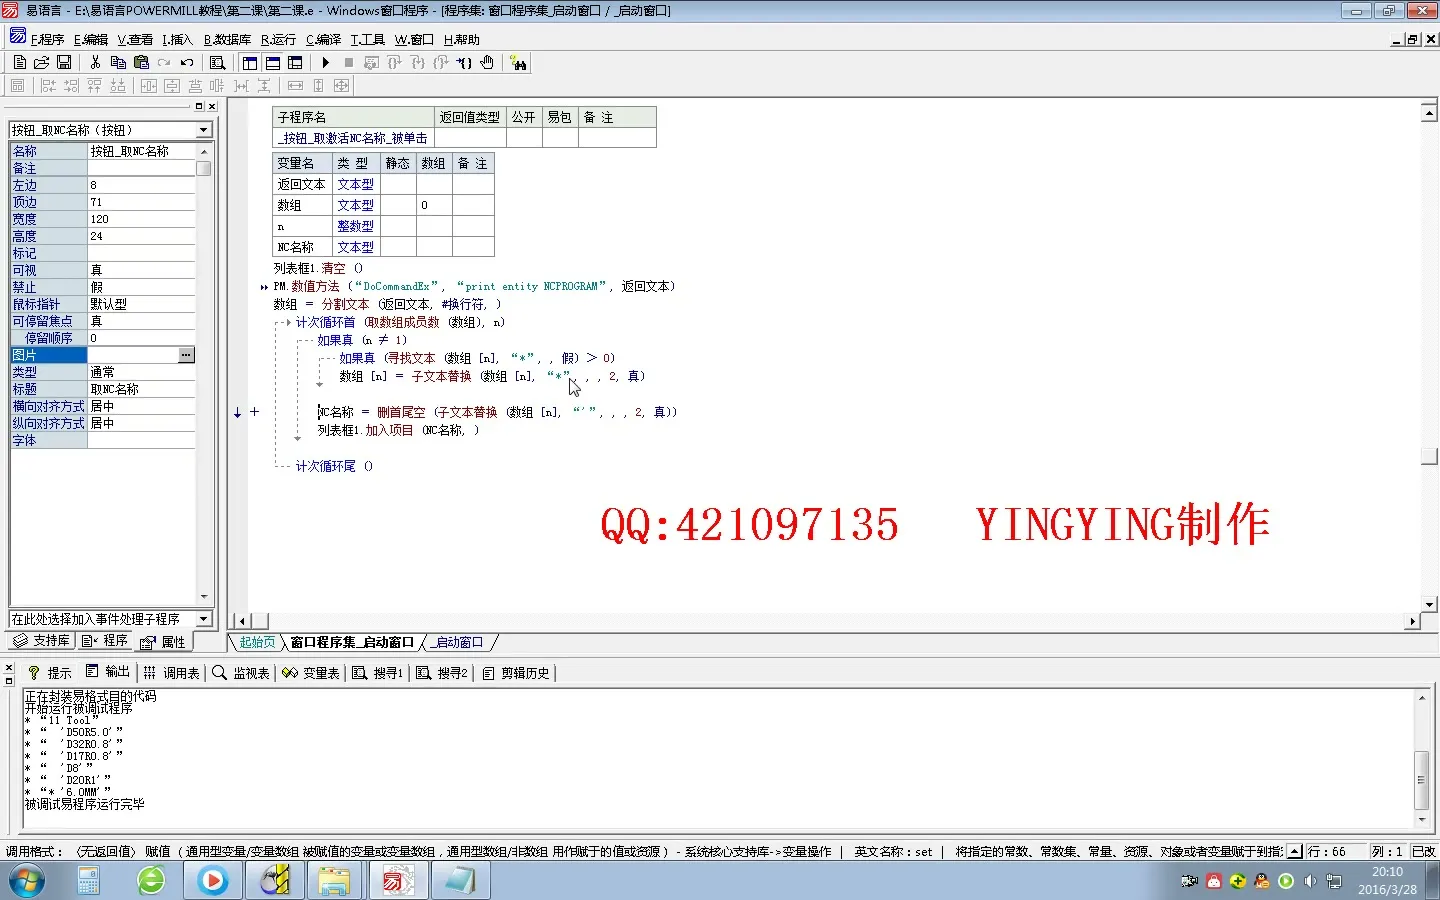Viewport: 1440px width, 900px height.
Task: Open the 变量表 output panel tab
Action: click(x=311, y=673)
